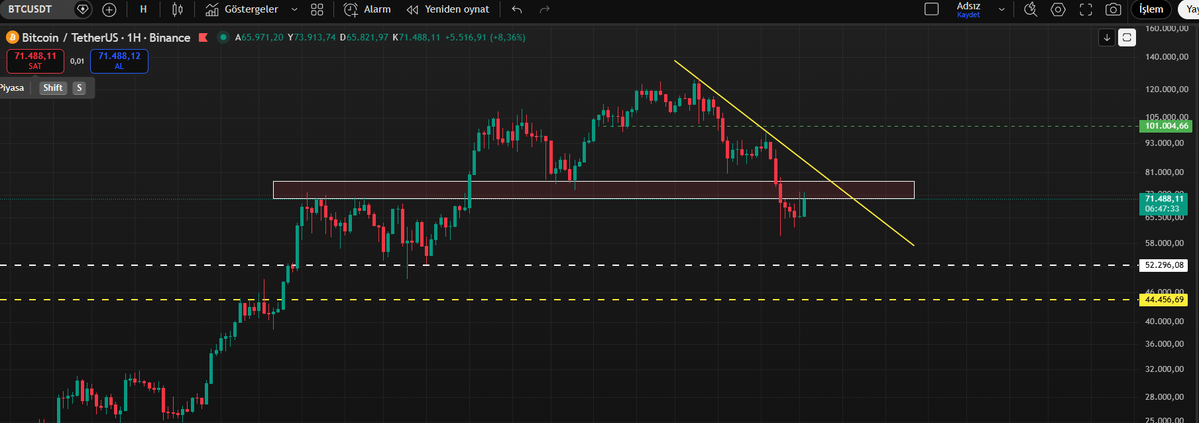
Task: Select the red rectangle resistance zone
Action: pos(593,190)
